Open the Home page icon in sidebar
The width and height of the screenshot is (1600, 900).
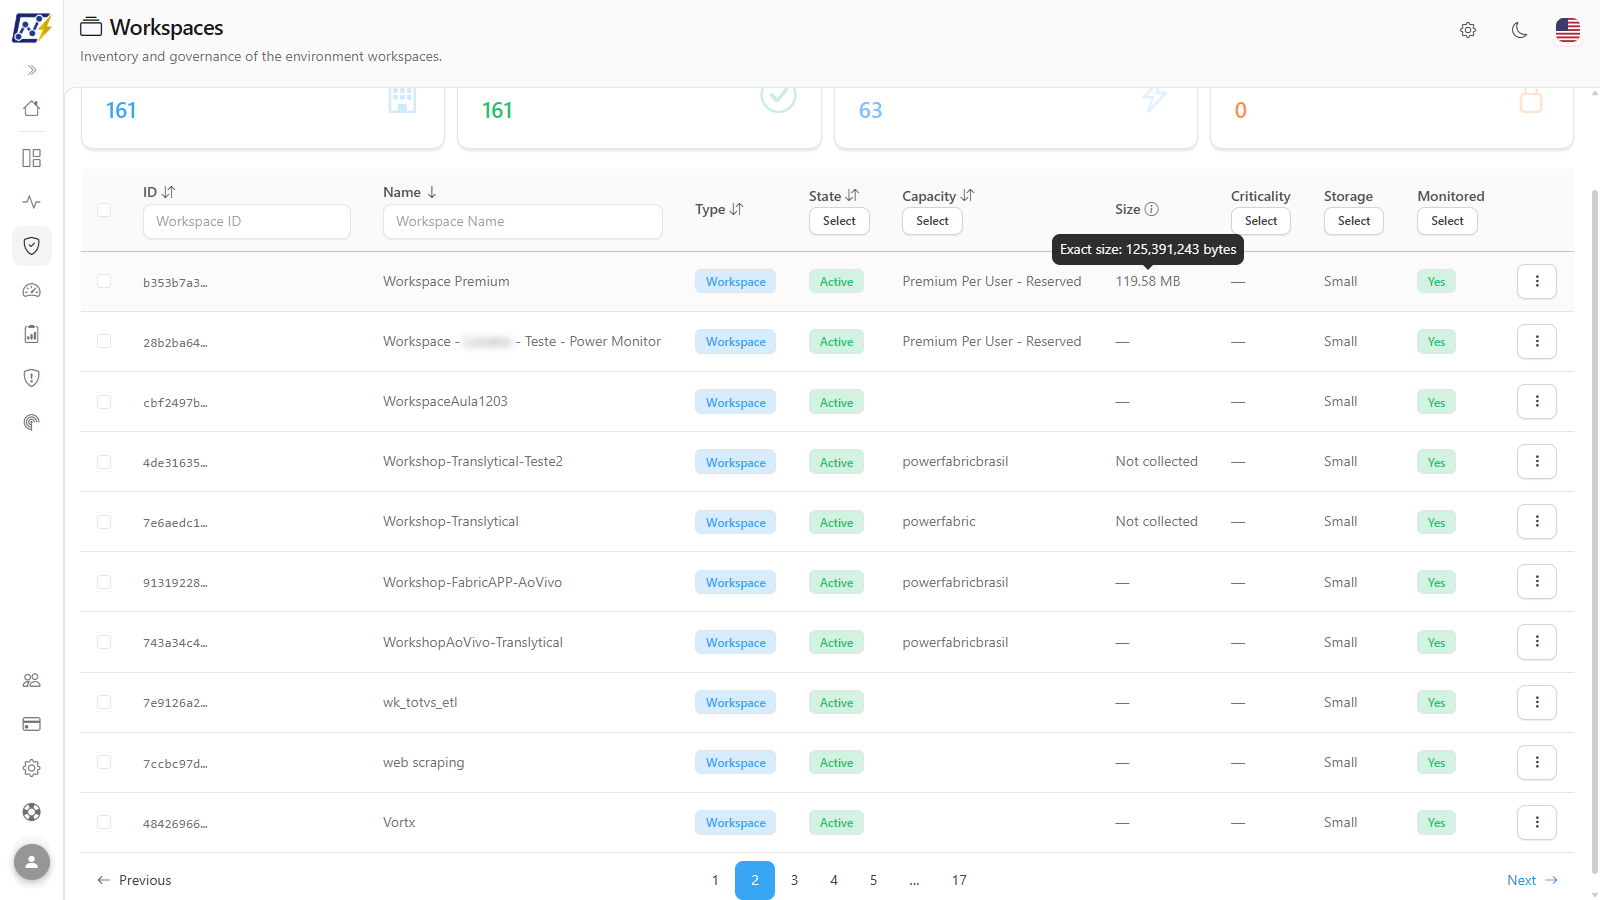point(32,108)
